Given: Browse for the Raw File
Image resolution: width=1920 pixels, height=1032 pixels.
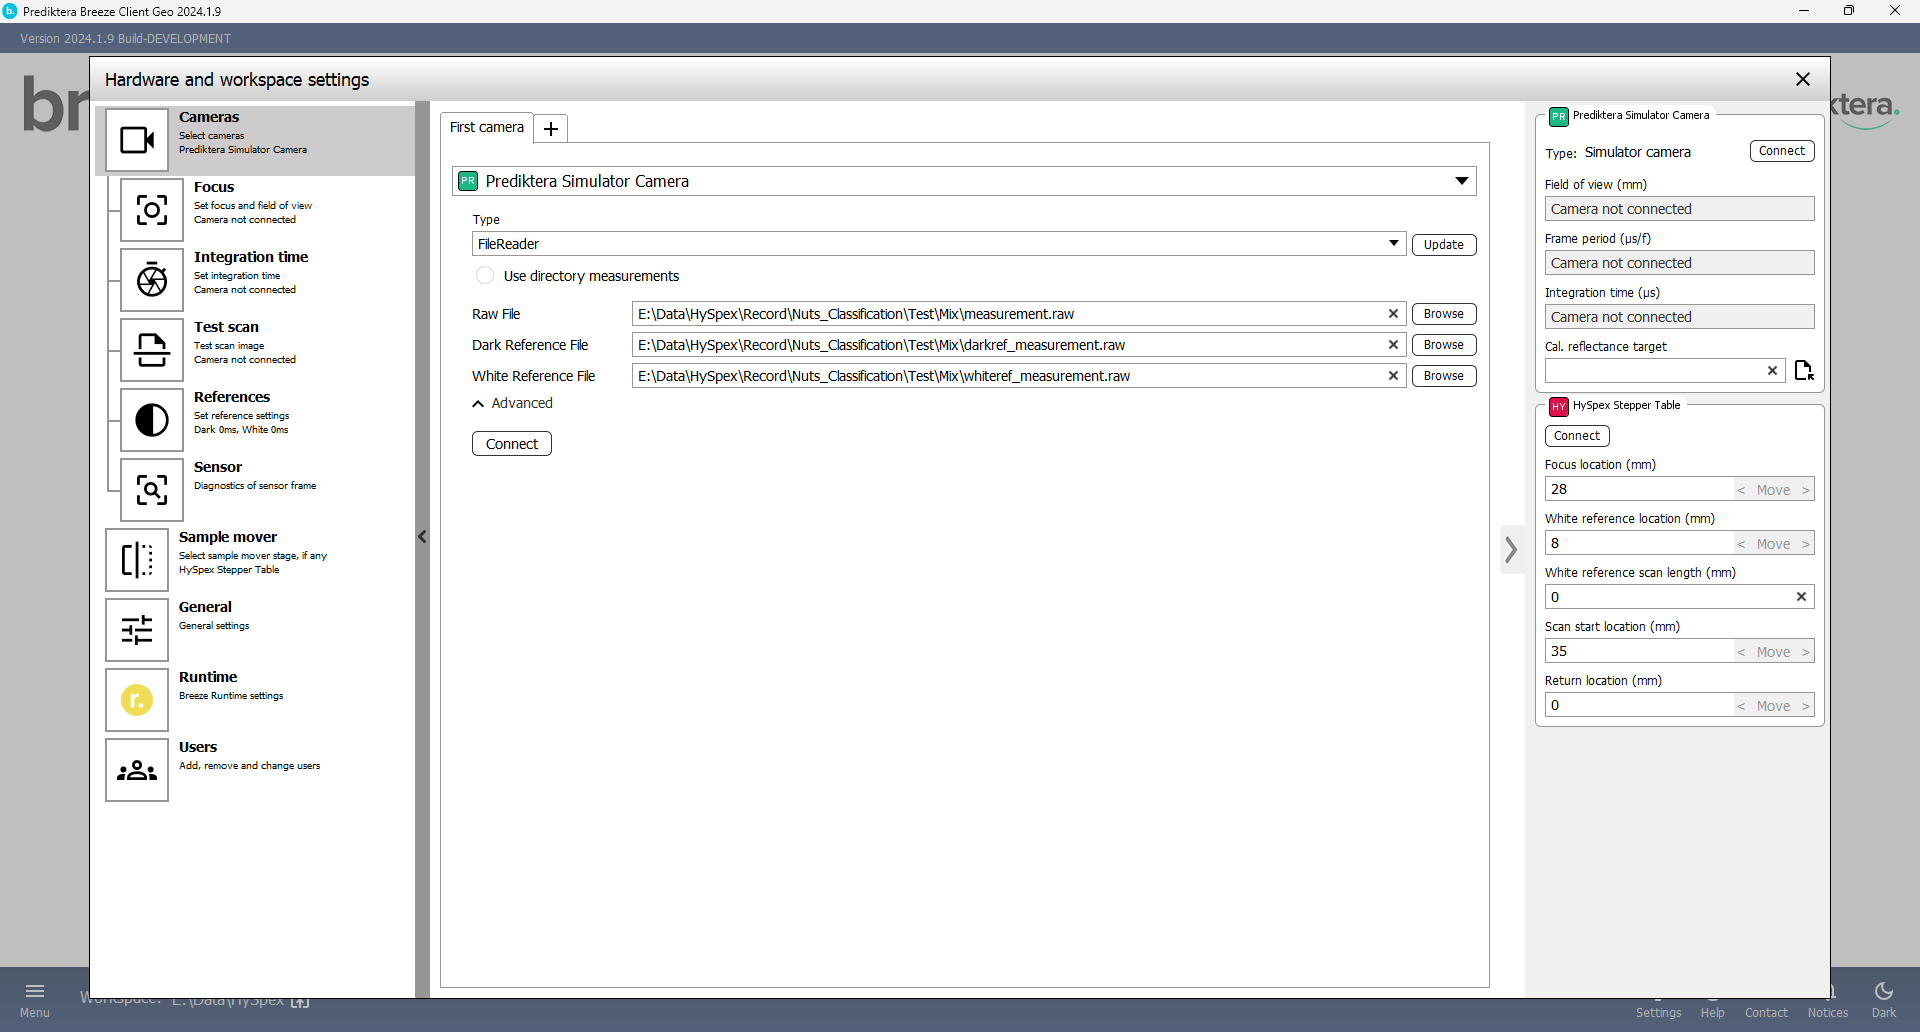Looking at the screenshot, I should click(1443, 314).
